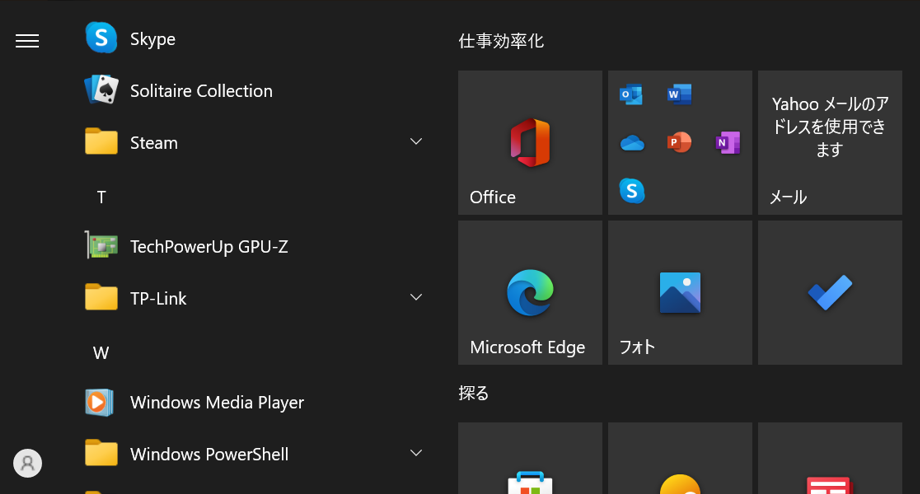Open the Microsoft Store tile
Viewport: 920px width, 494px height.
click(530, 458)
